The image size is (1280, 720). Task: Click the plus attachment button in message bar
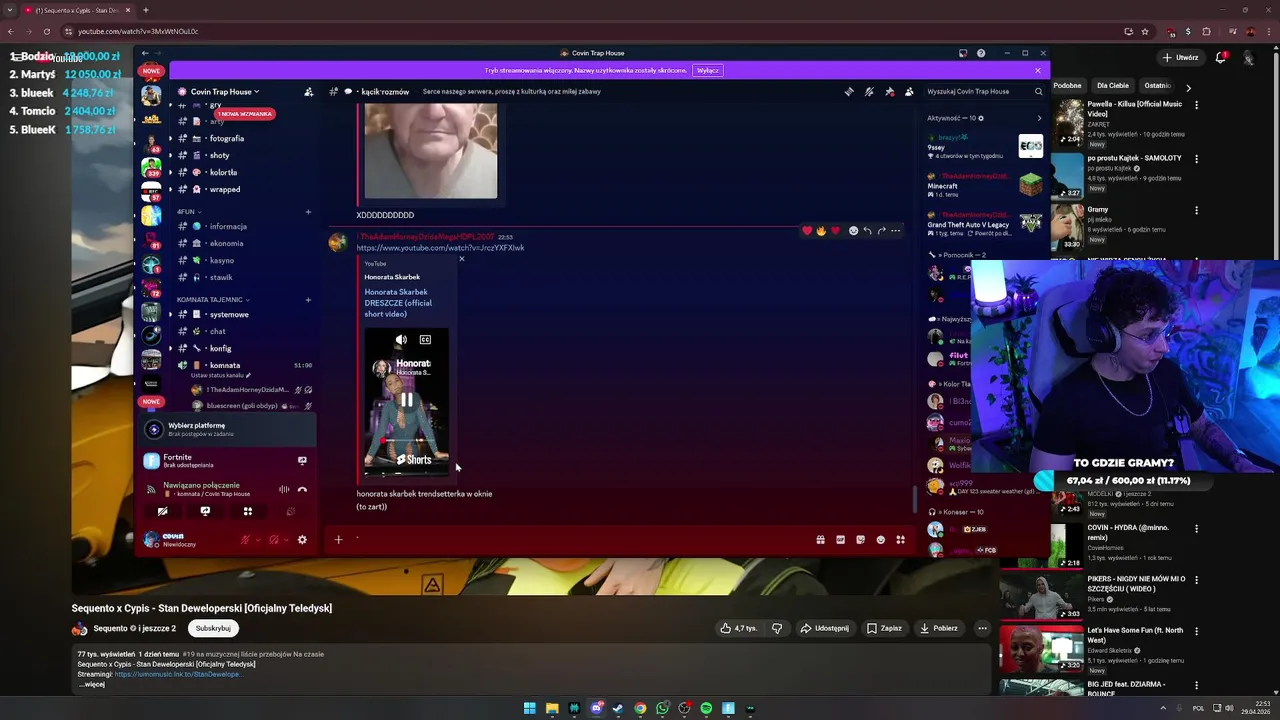pos(338,540)
